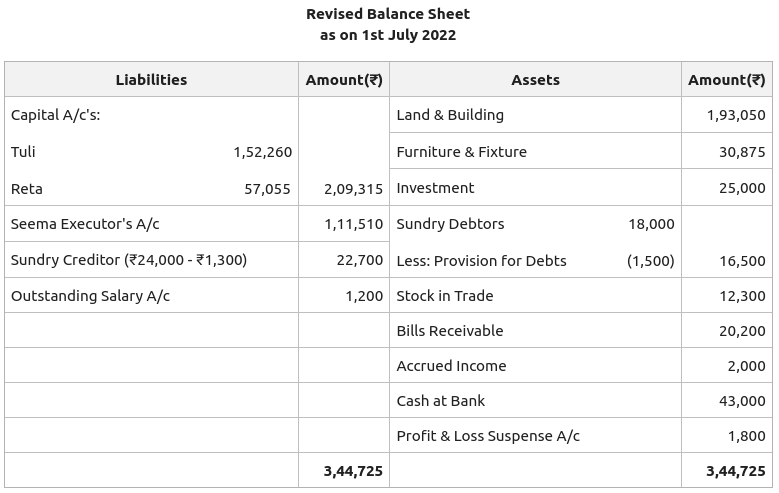Click the Sundry Debtors amount 18,000
779x493 pixels.
coord(651,224)
